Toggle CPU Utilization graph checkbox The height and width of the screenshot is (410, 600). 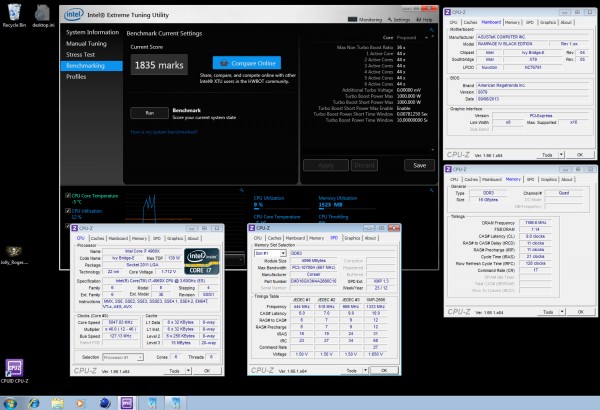68,211
